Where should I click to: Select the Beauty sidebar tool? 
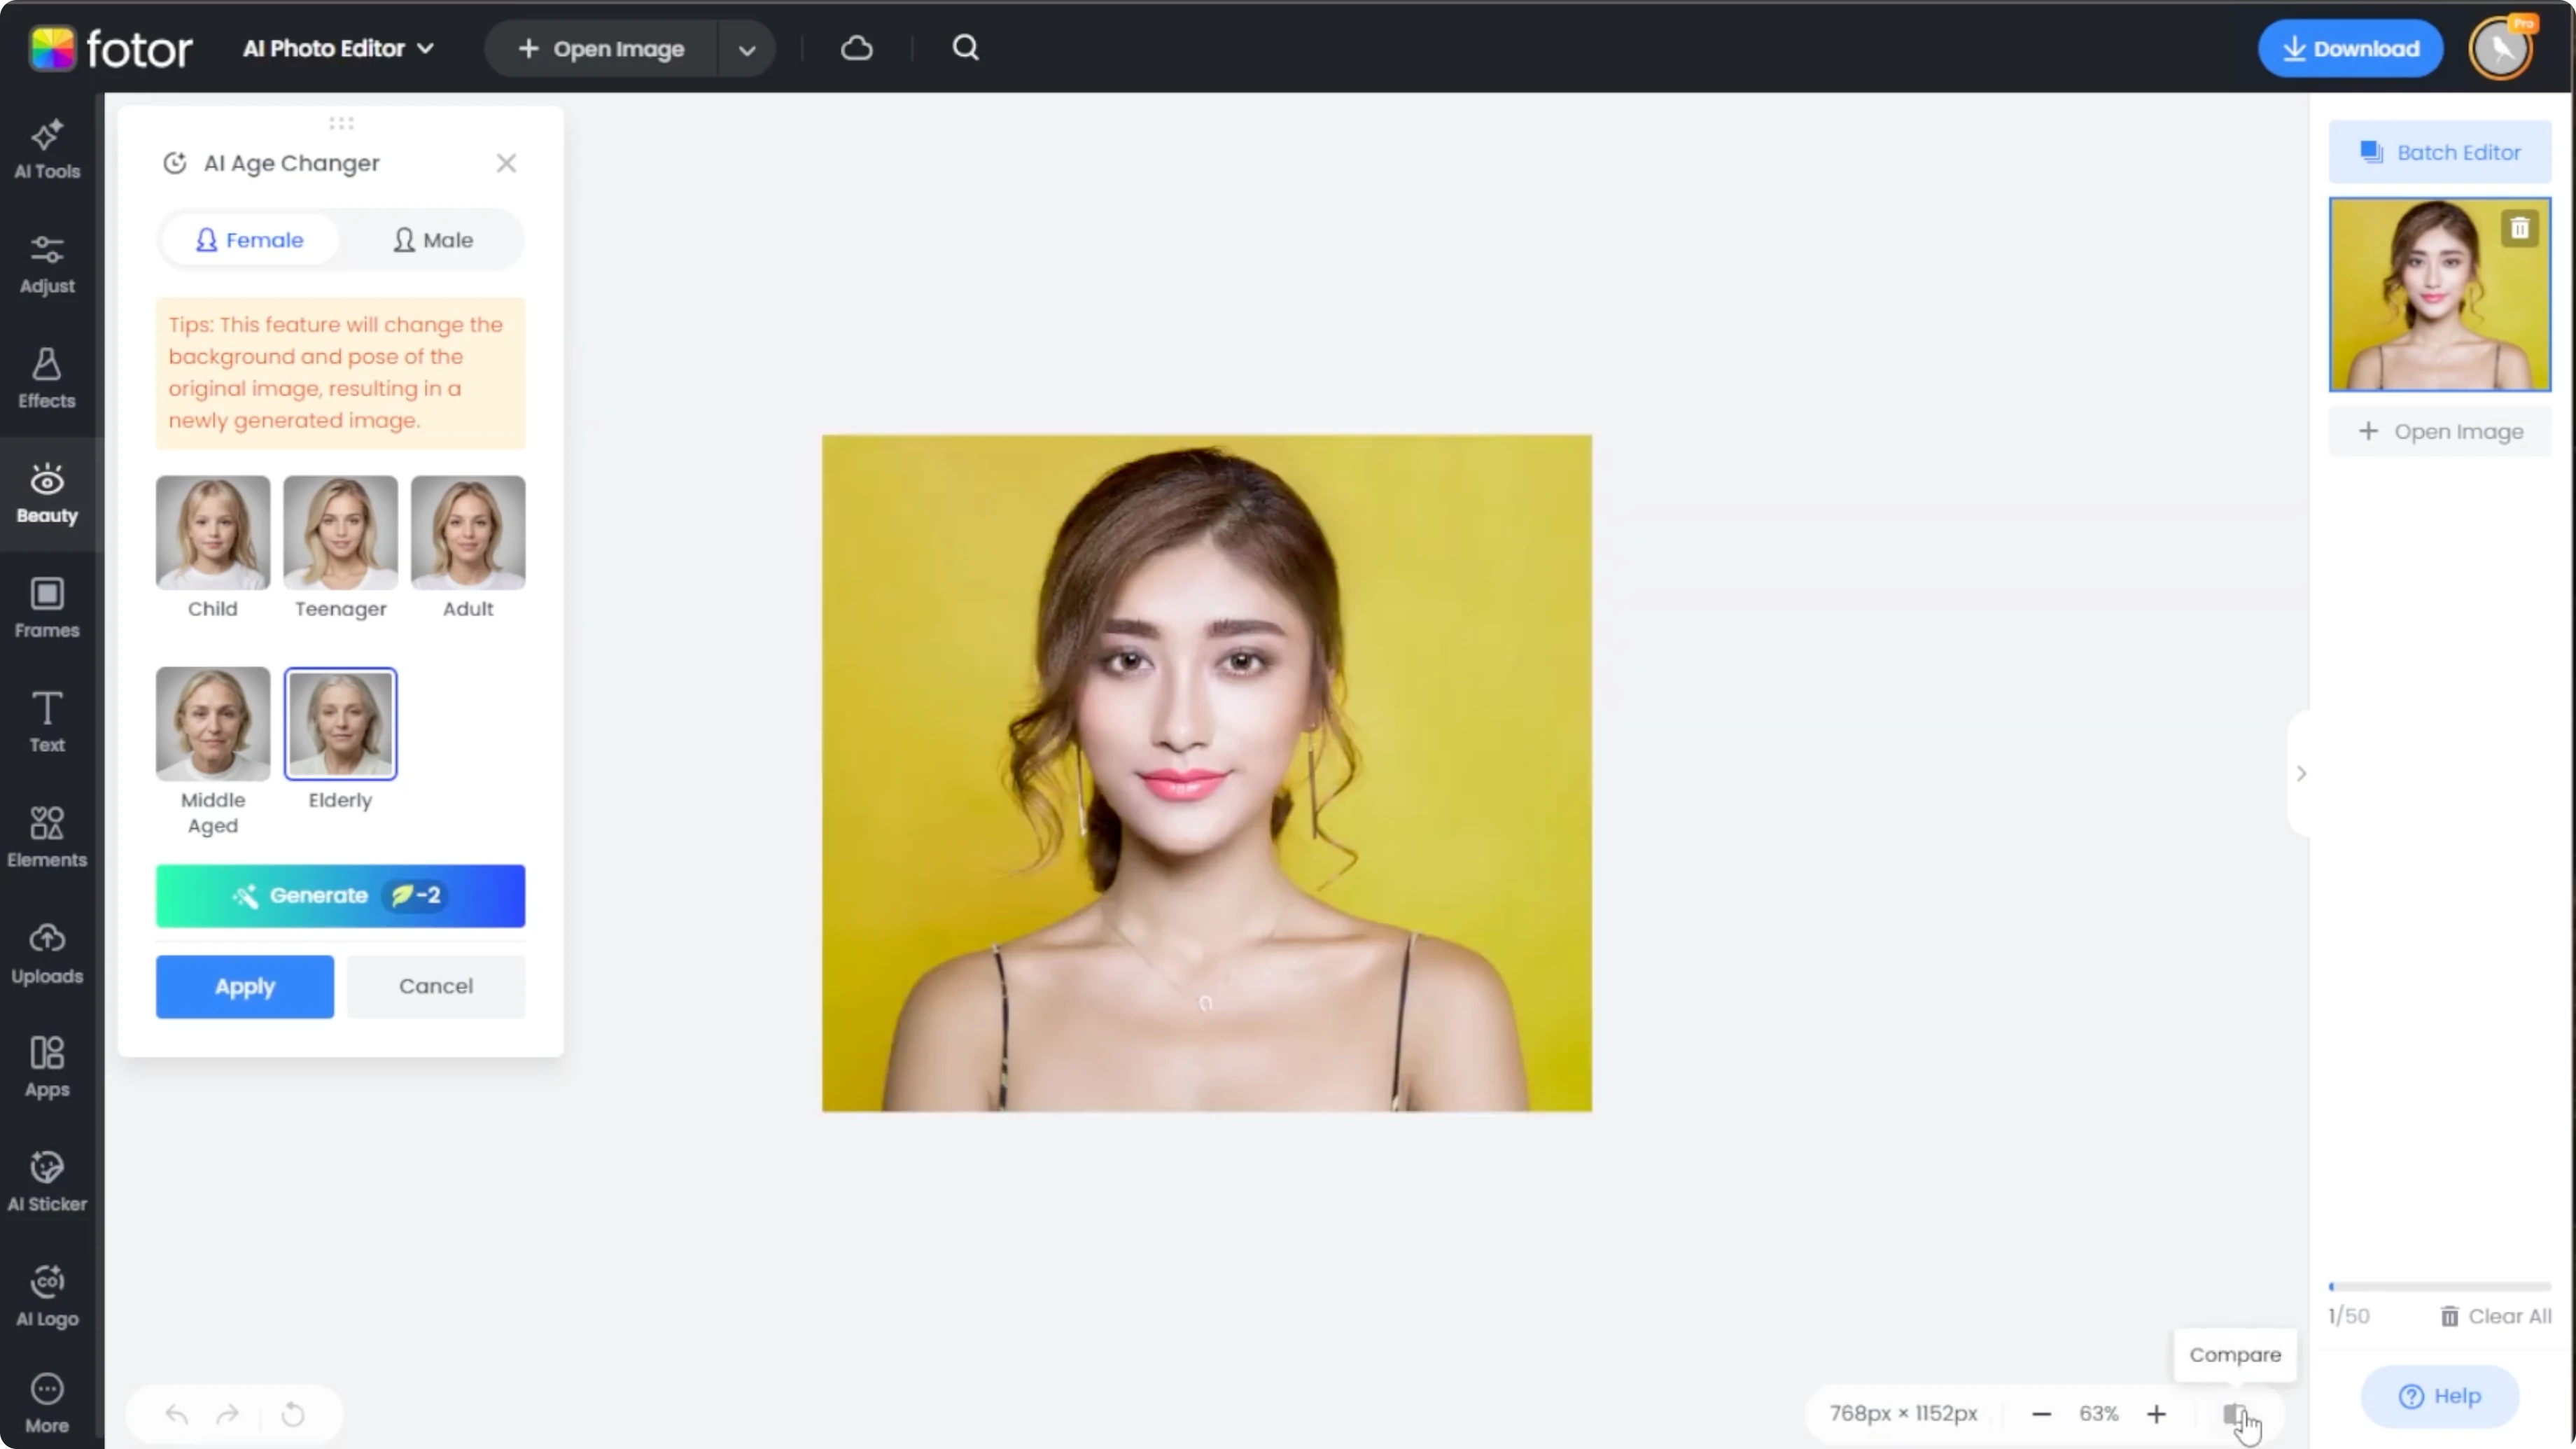(47, 494)
